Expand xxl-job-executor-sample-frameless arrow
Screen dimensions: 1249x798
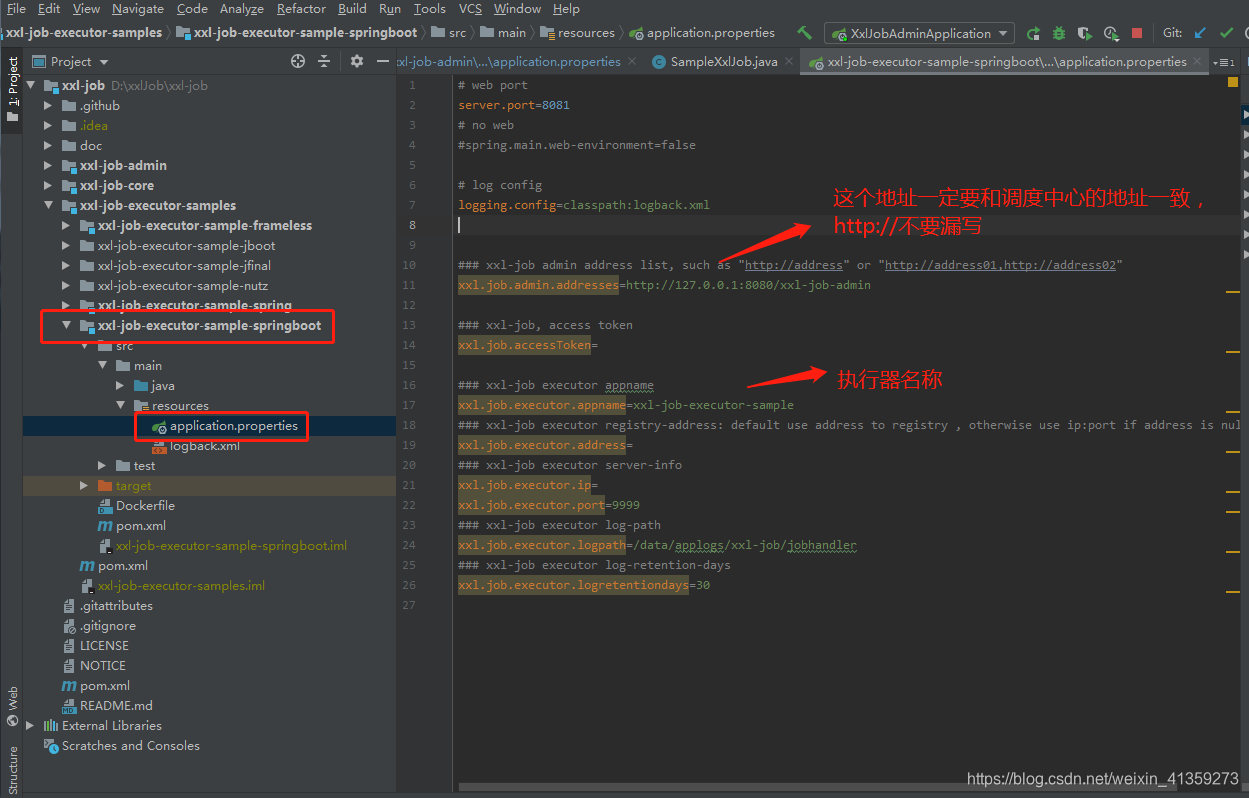(66, 225)
